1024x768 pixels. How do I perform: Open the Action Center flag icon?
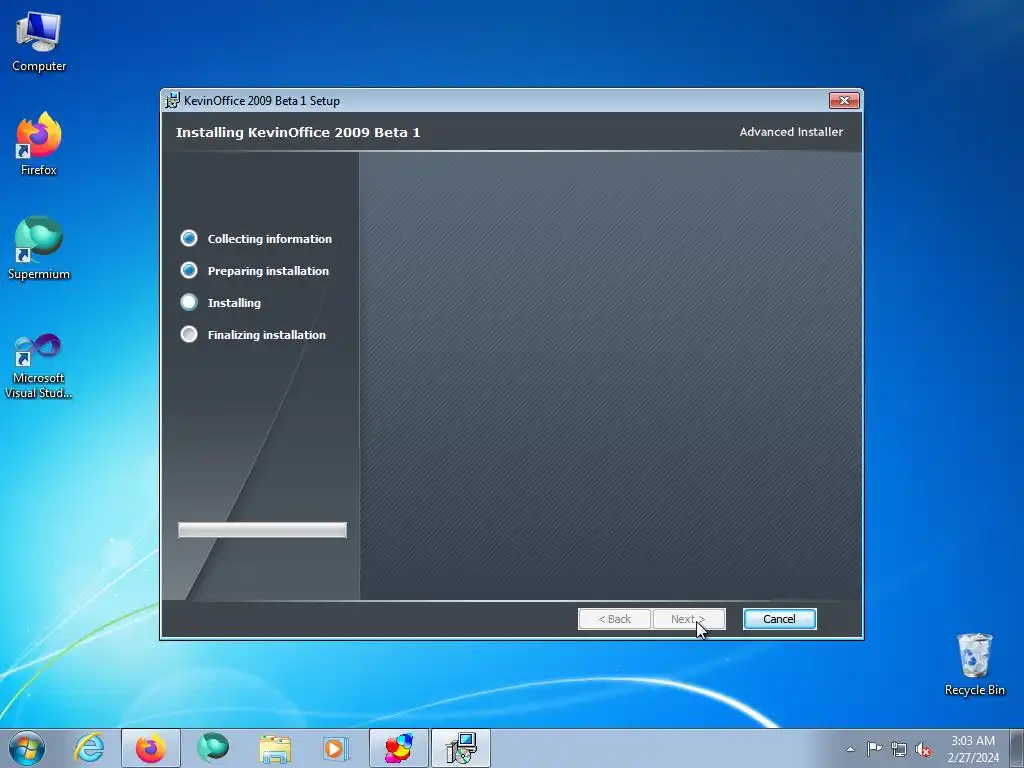(874, 749)
